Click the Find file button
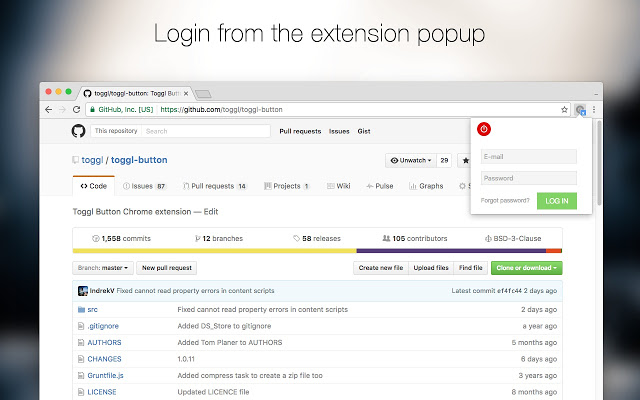The height and width of the screenshot is (400, 640). click(x=471, y=268)
